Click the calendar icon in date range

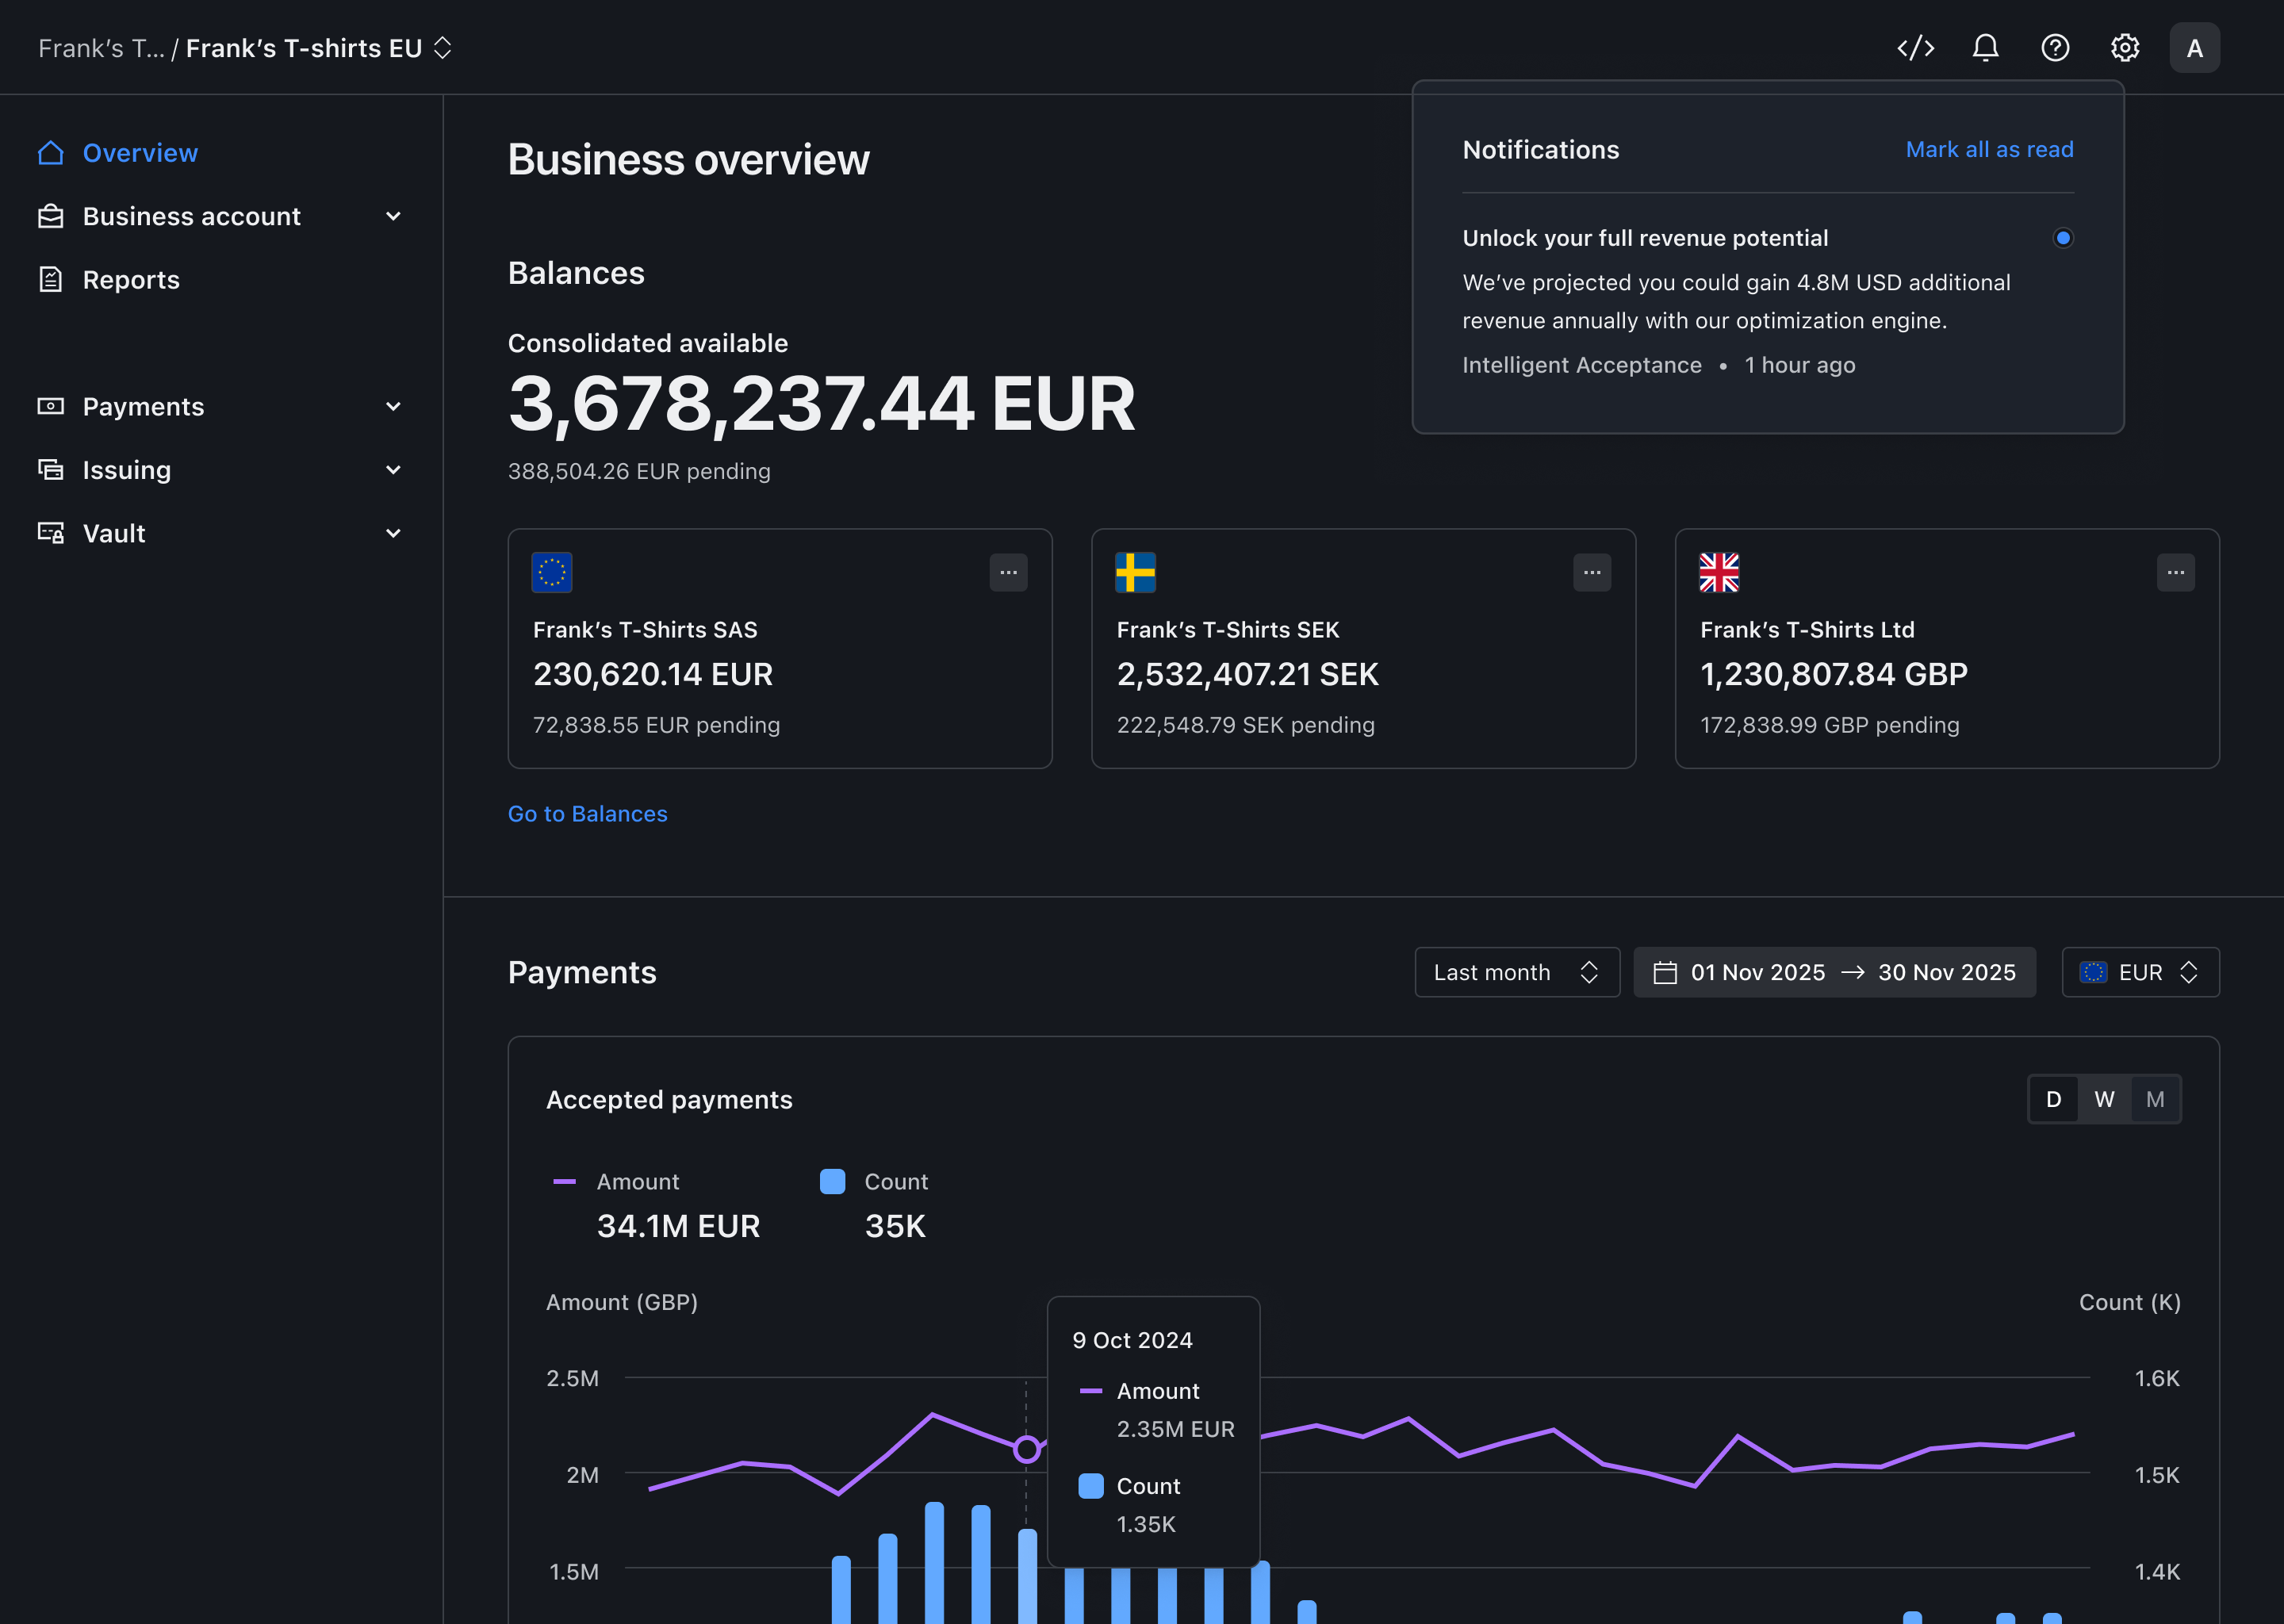pyautogui.click(x=1664, y=972)
